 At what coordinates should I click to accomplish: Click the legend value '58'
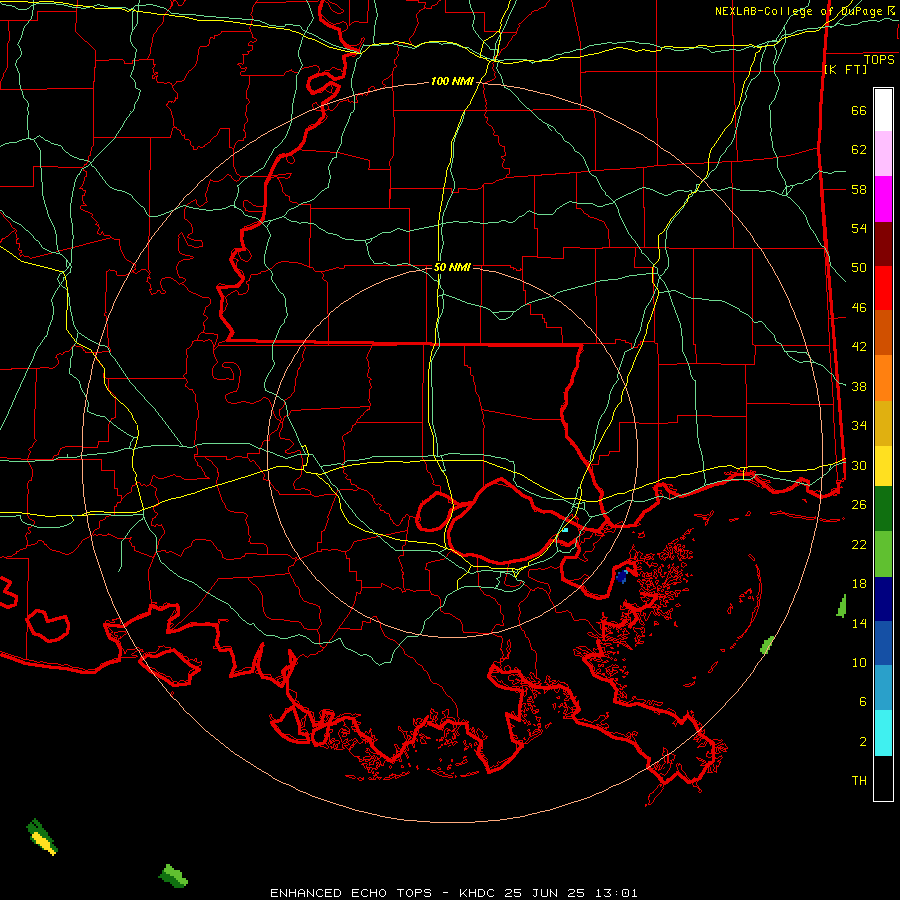859,189
